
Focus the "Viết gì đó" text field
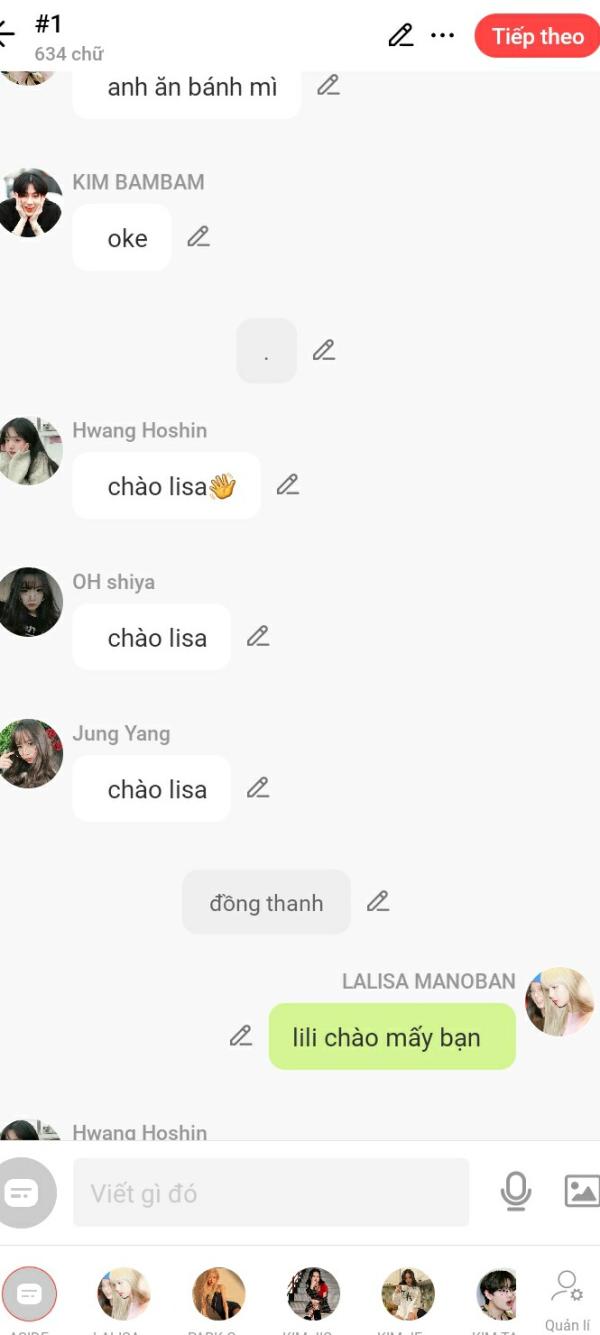[x=271, y=1192]
